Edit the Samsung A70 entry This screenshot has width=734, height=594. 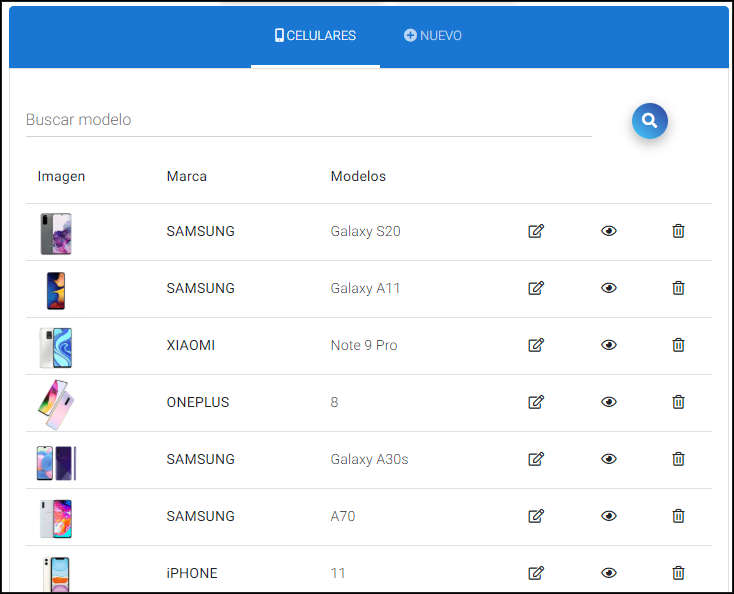[536, 516]
